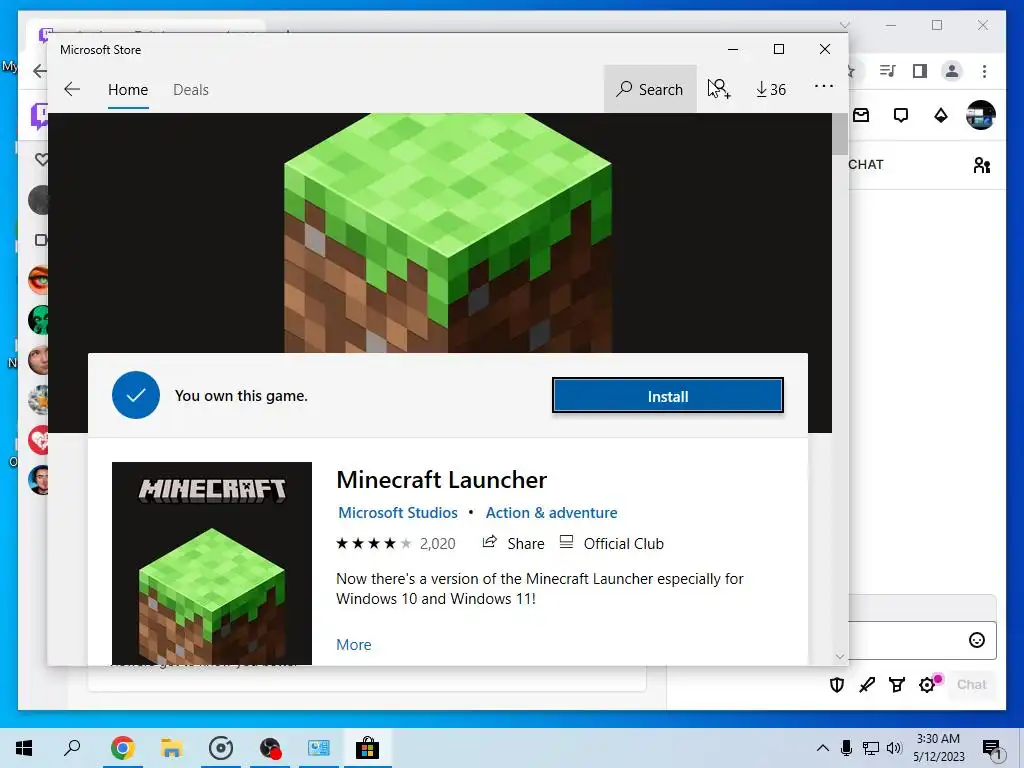Screen dimensions: 1024x768
Task: Expand the description with More
Action: click(353, 645)
